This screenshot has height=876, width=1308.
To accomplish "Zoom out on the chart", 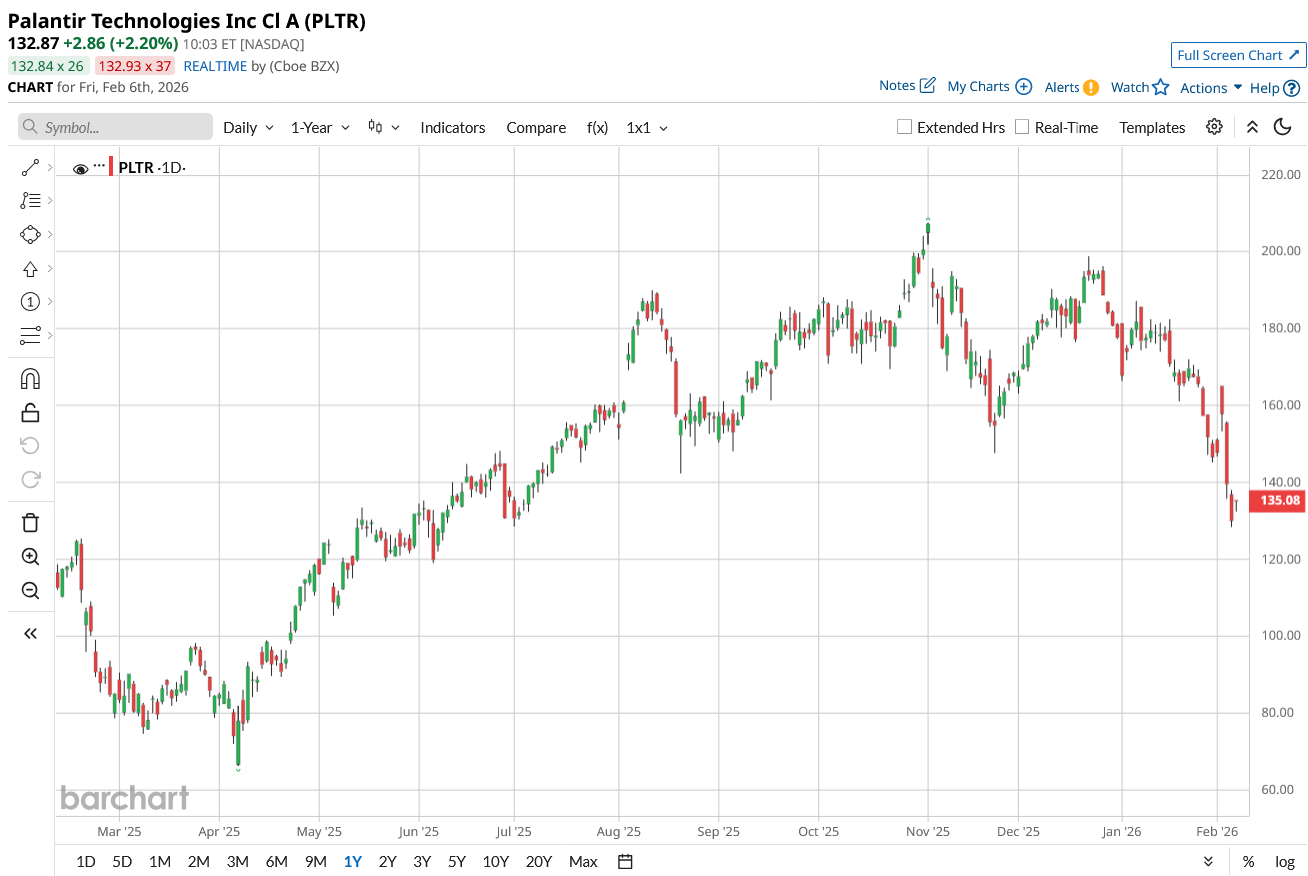I will [x=30, y=591].
